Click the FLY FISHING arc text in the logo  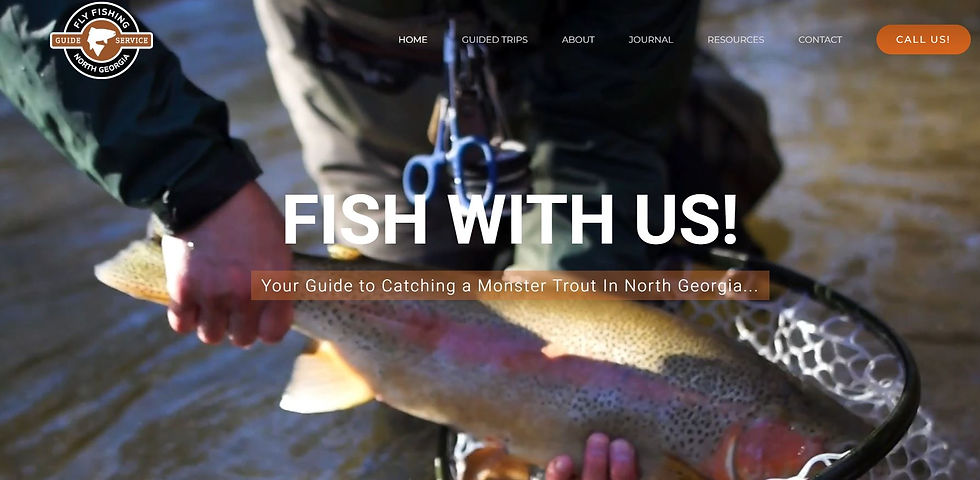[101, 16]
